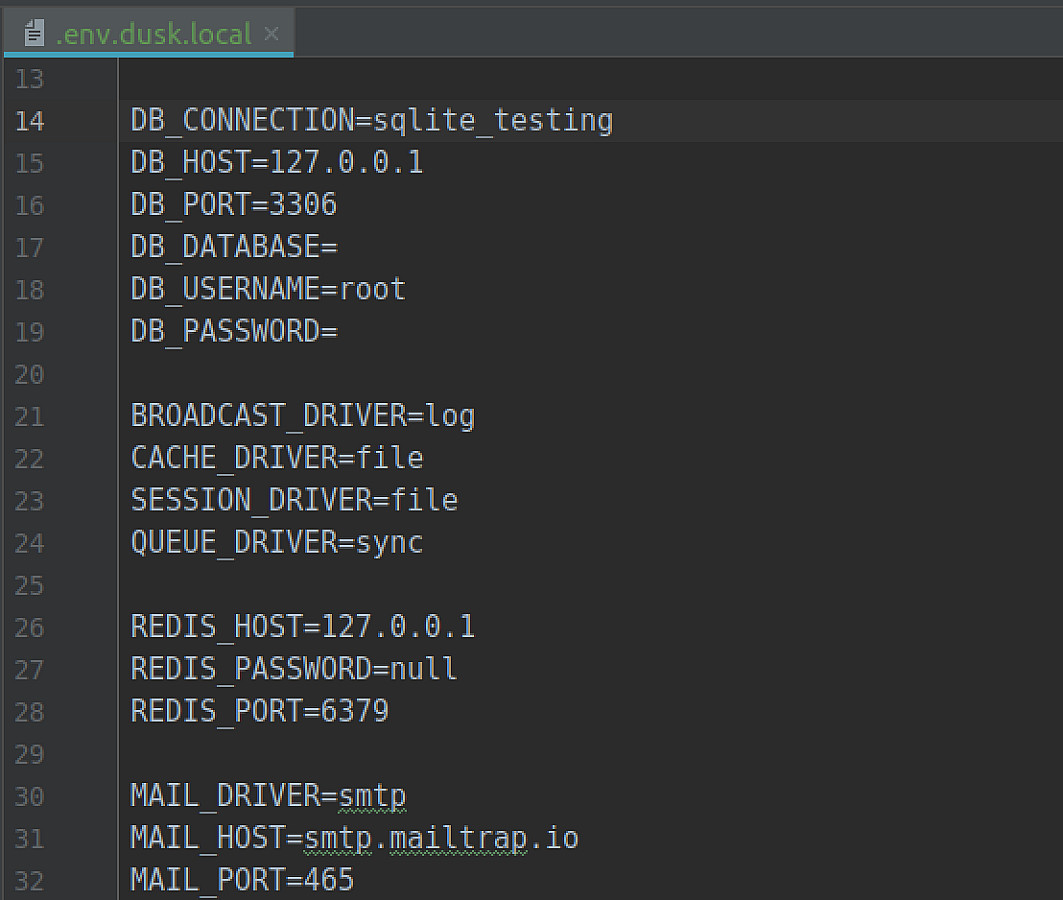This screenshot has width=1063, height=900.
Task: Click line number 14 in the gutter
Action: [30, 121]
